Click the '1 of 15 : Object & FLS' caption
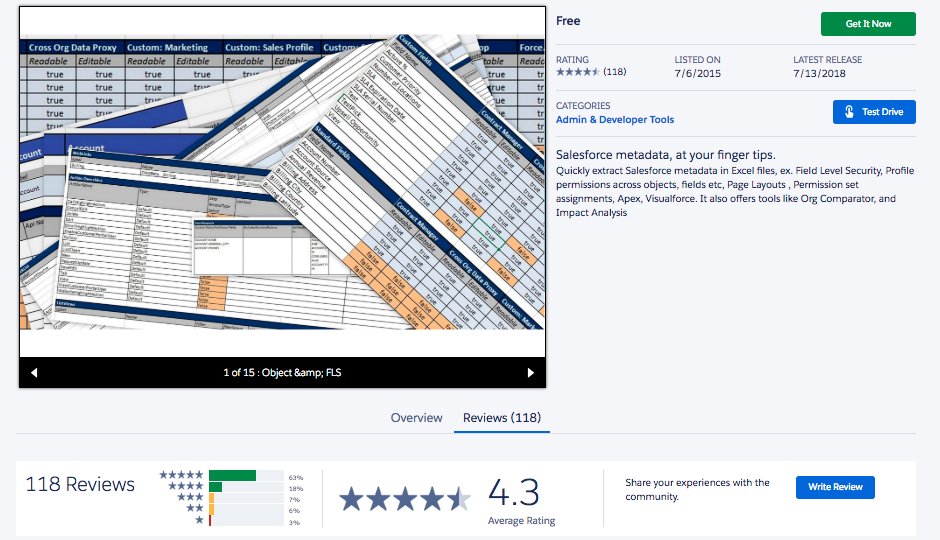 click(x=282, y=373)
